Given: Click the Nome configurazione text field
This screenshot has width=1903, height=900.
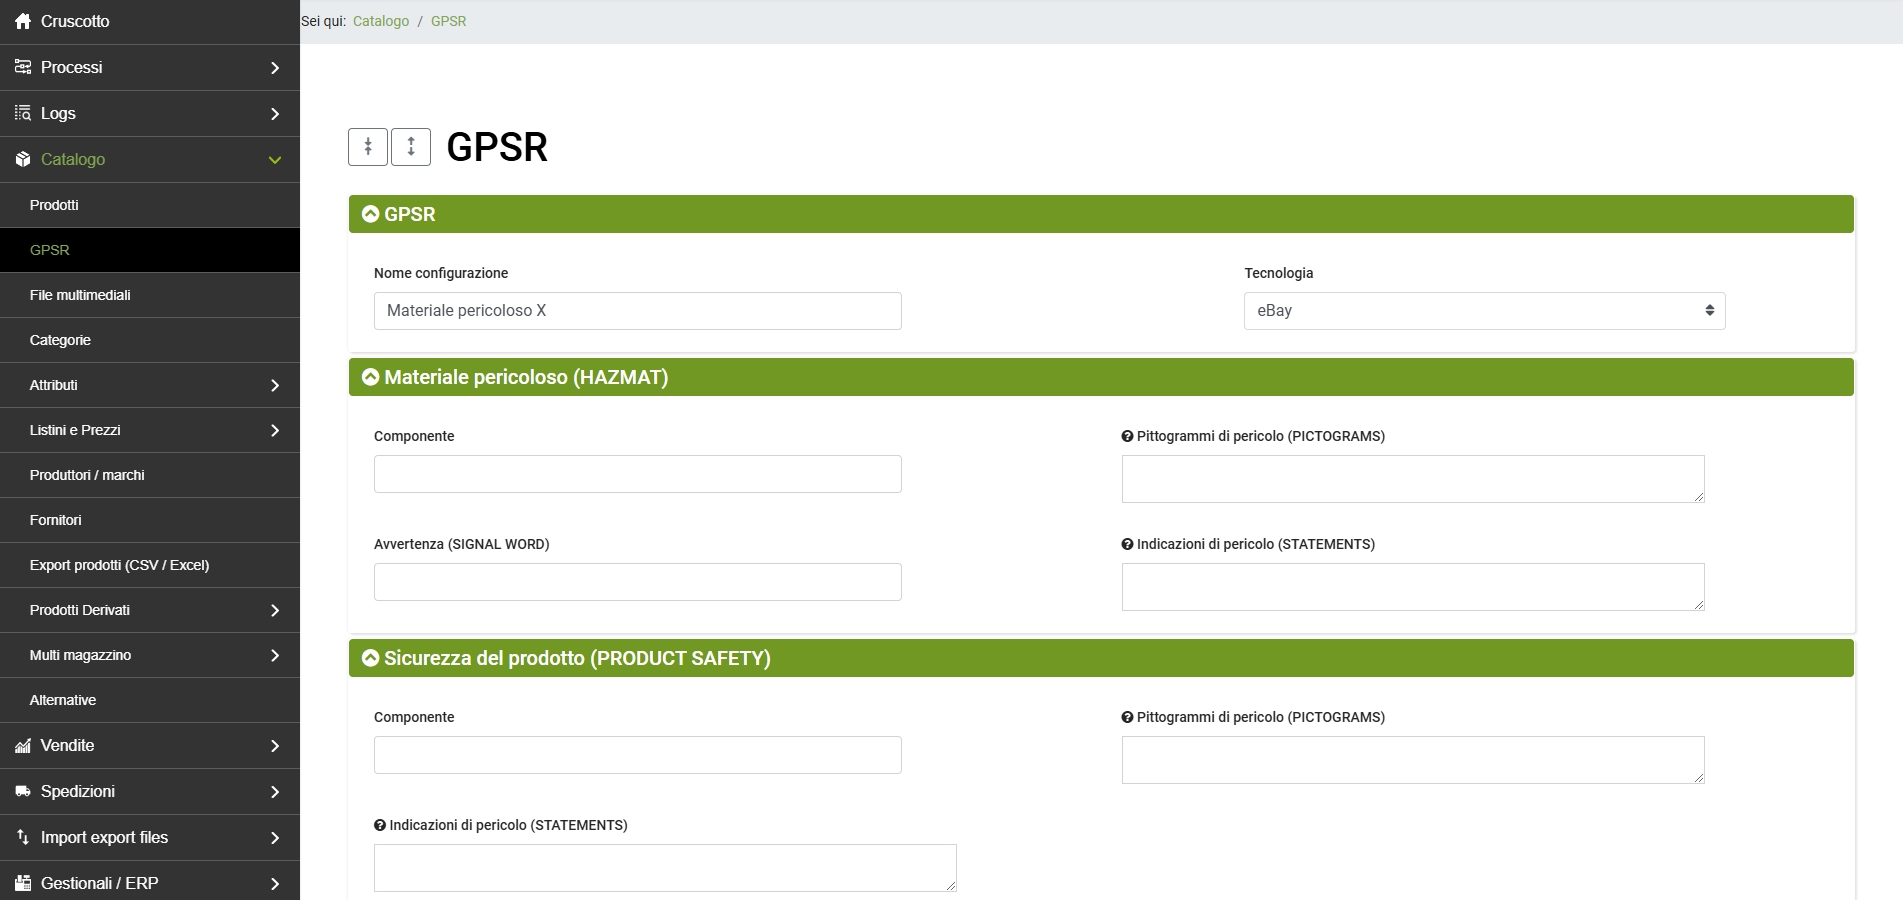Looking at the screenshot, I should [637, 311].
